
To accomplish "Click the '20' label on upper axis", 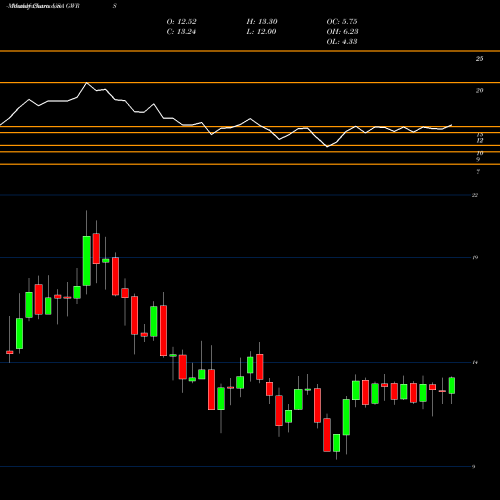I will [479, 90].
